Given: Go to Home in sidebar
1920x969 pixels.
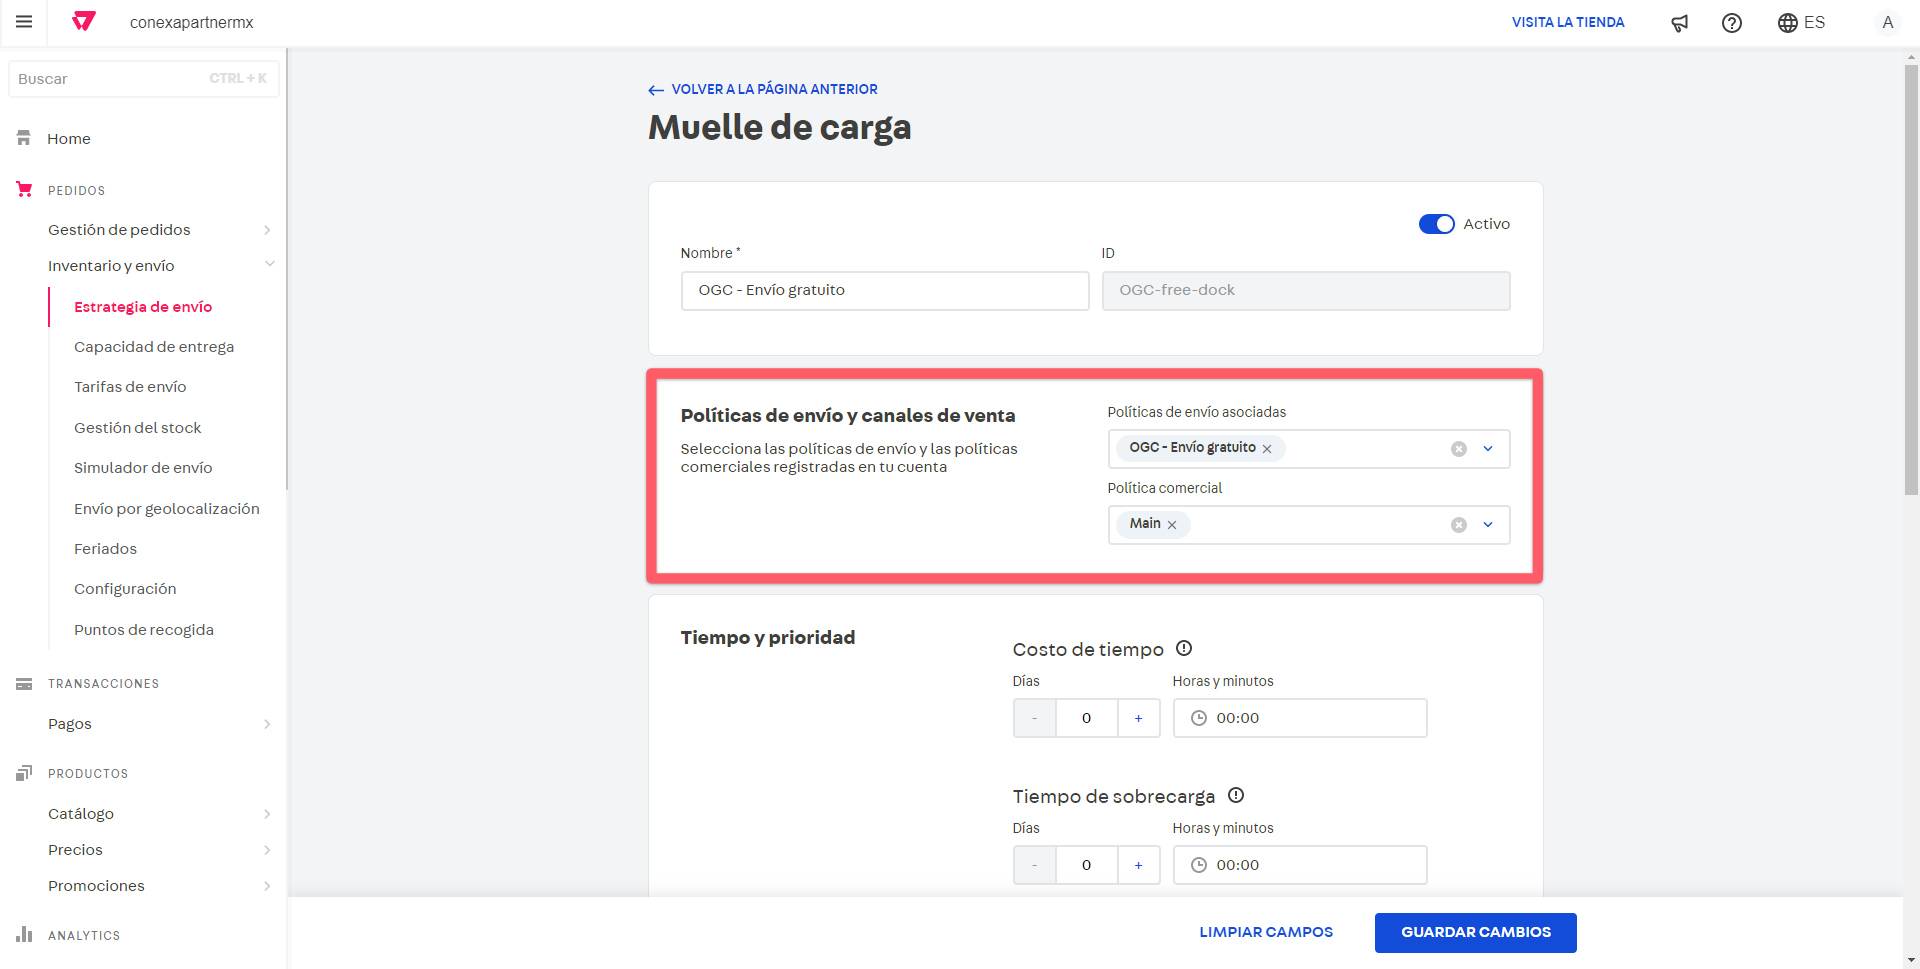Looking at the screenshot, I should click(x=69, y=139).
